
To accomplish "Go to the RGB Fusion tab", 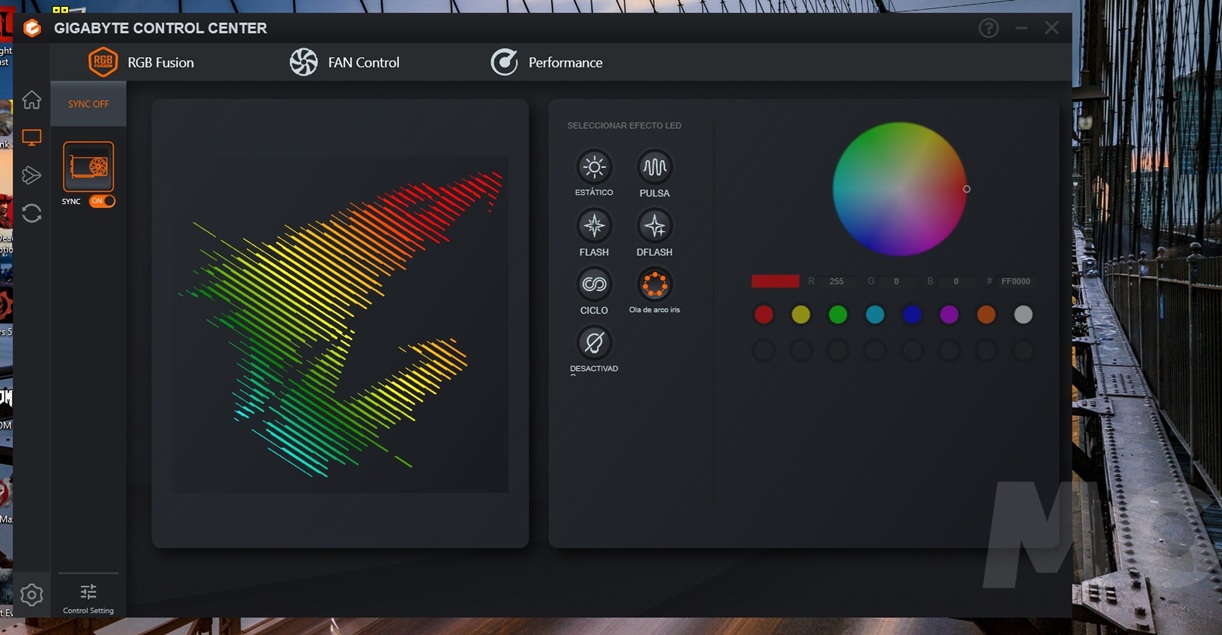I will 141,62.
